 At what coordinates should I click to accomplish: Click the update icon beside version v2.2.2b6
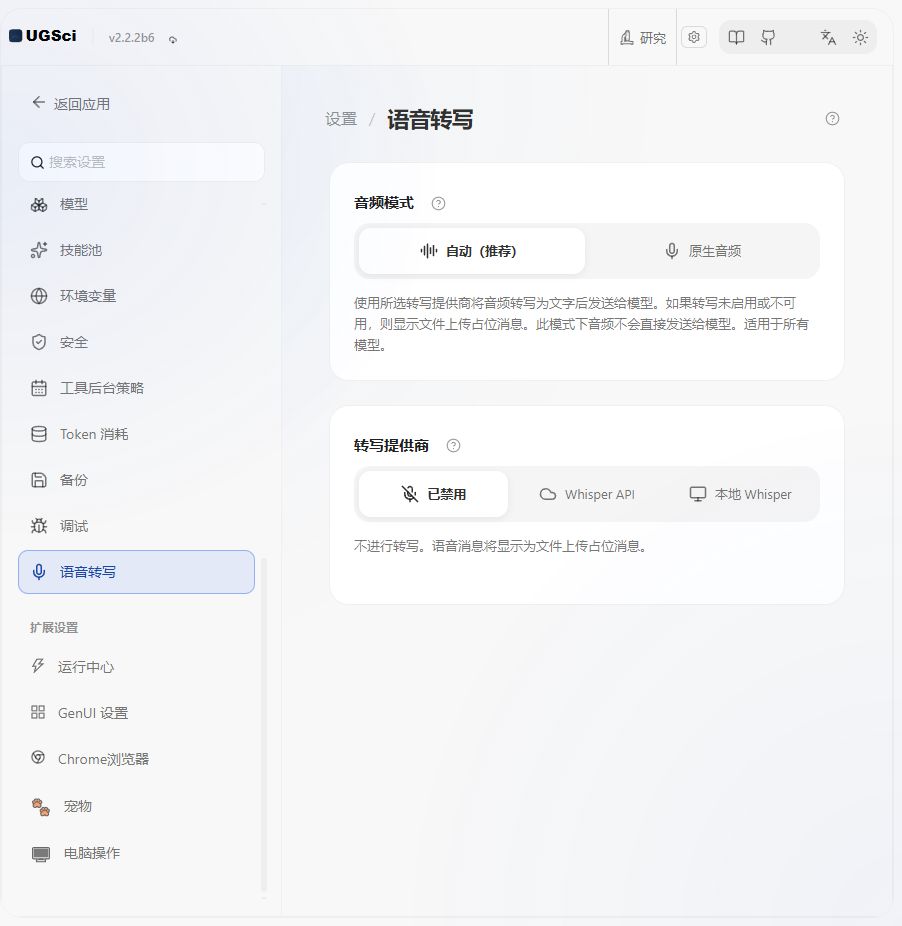[x=172, y=40]
